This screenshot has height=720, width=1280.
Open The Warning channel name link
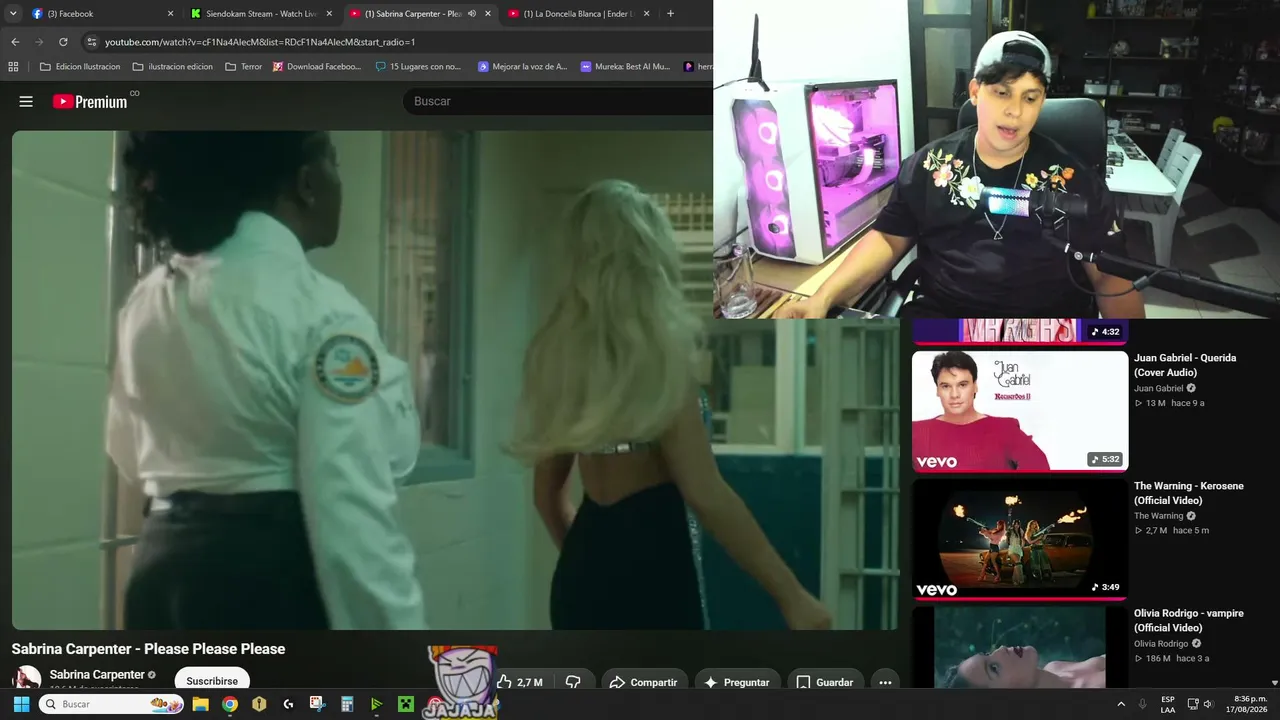pyautogui.click(x=1159, y=516)
